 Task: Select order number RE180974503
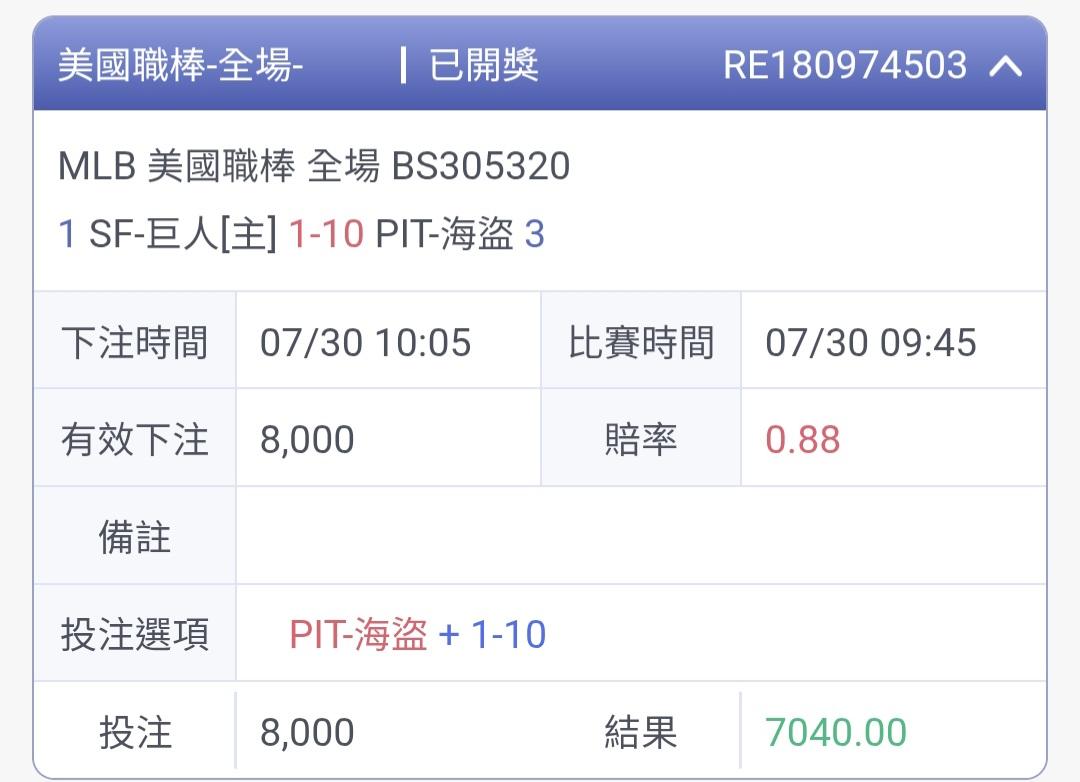(845, 65)
